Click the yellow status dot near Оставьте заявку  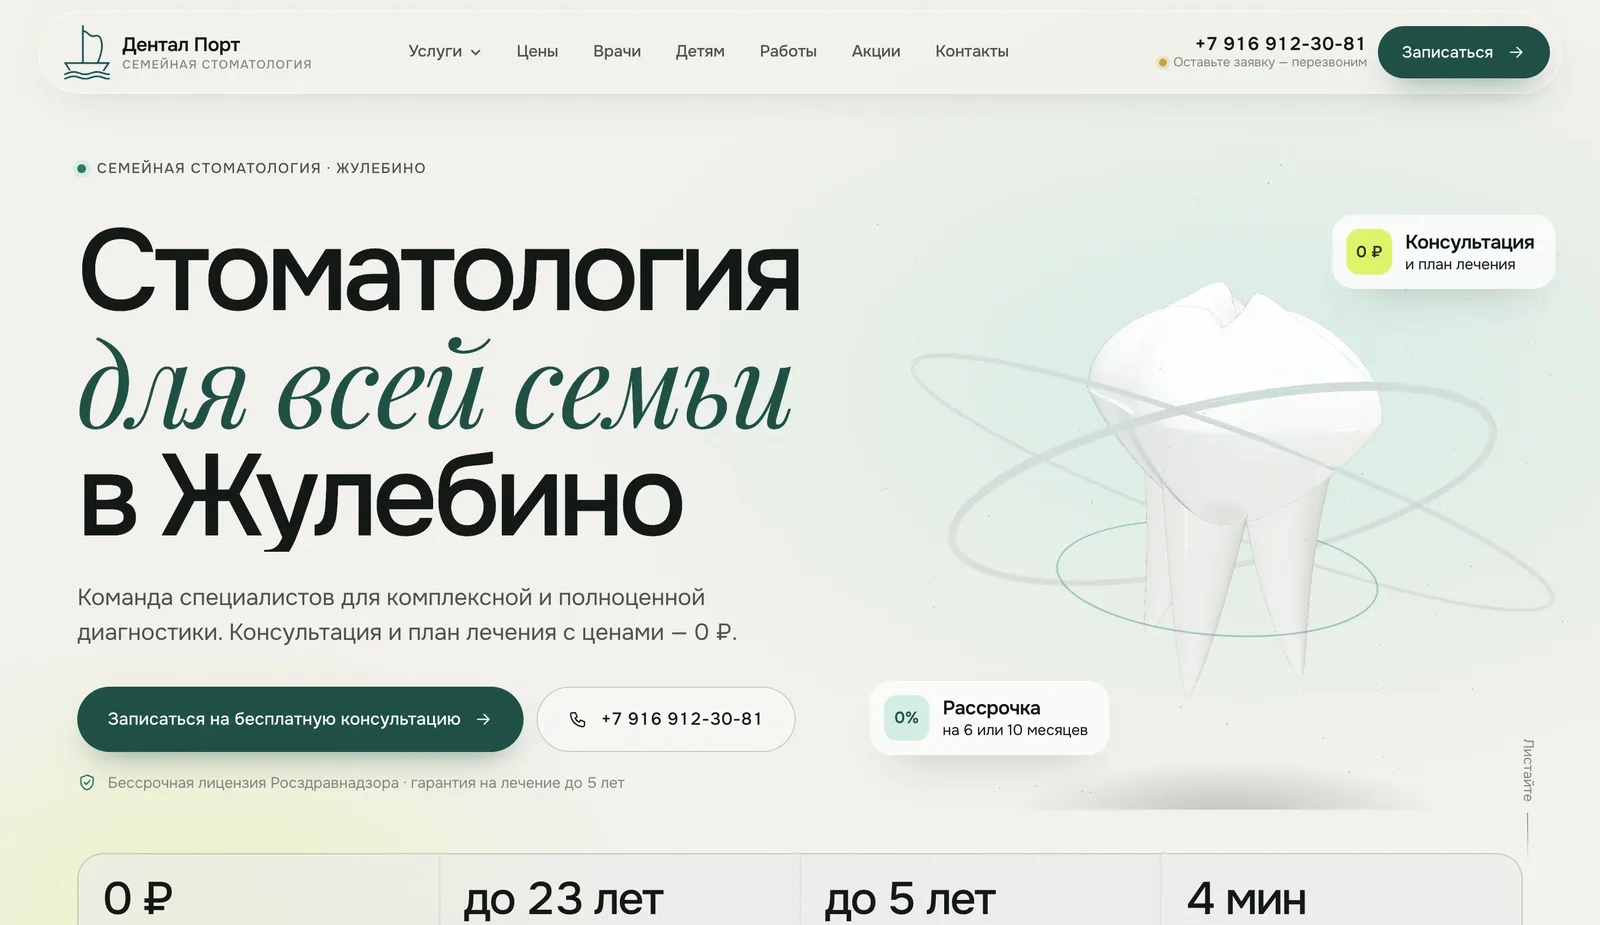coord(1162,63)
